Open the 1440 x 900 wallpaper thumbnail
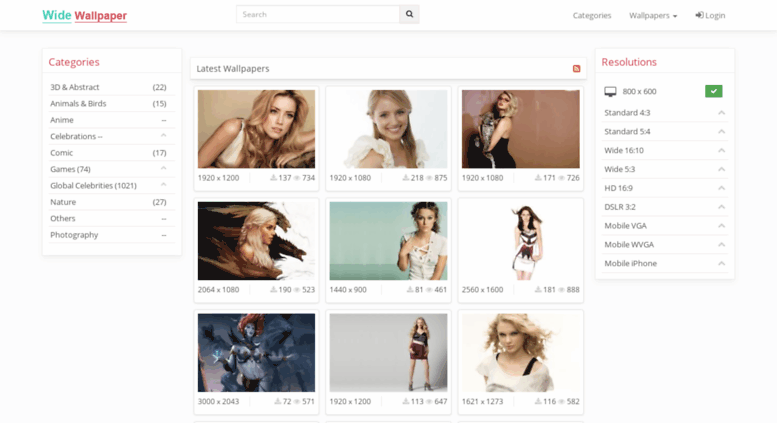Viewport: 777px width, 423px height. (388, 241)
